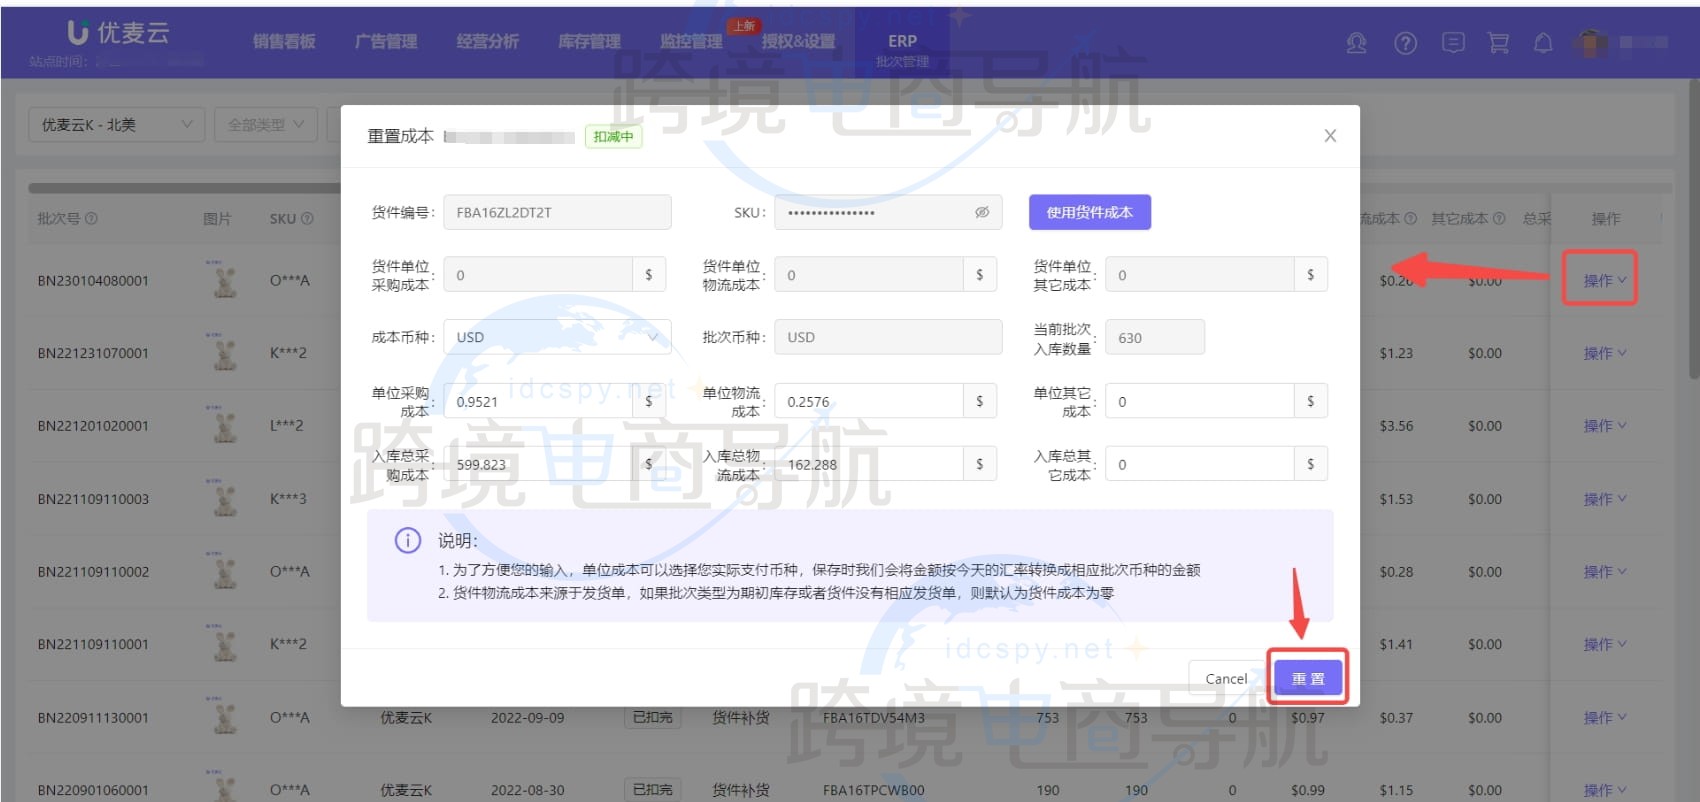Expand 操作 dropdown for BN221231070001
Image resolution: width=1700 pixels, height=802 pixels.
[x=1604, y=353]
